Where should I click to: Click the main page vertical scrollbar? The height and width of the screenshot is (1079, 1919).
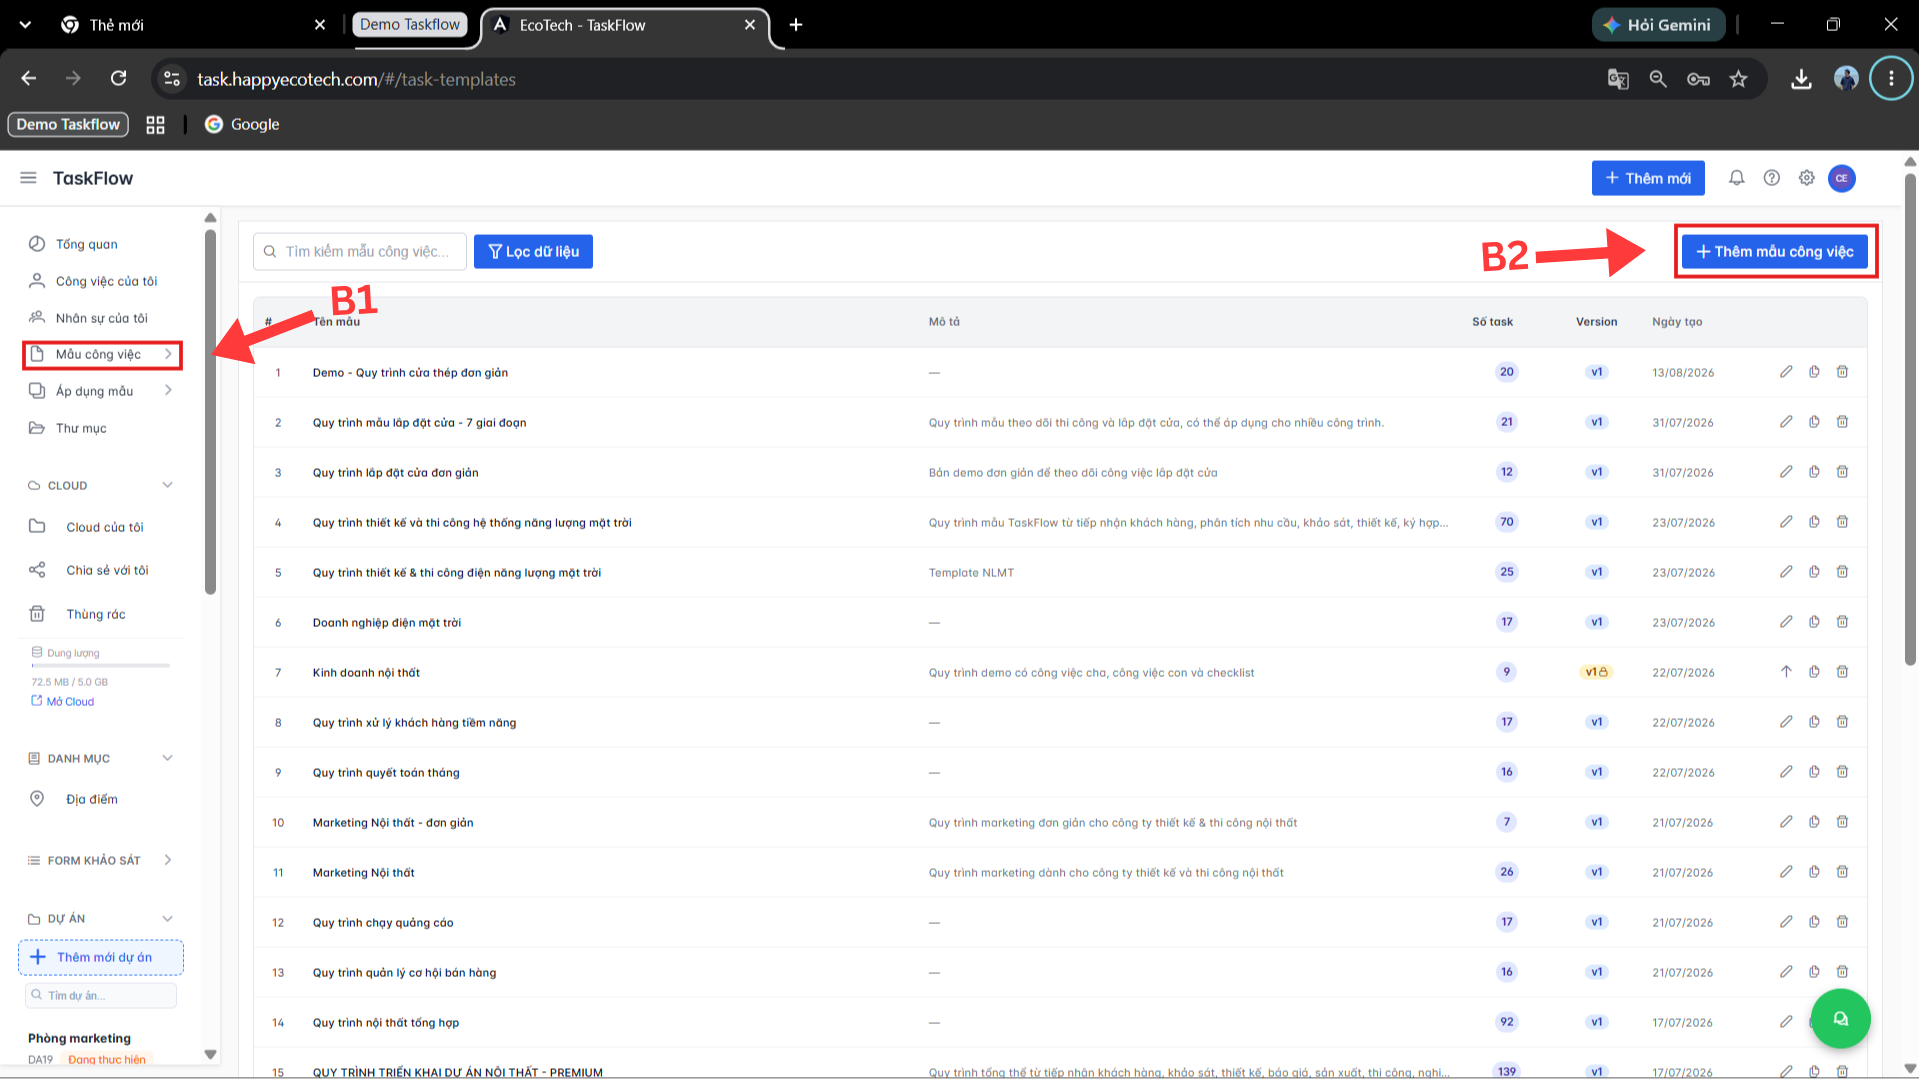[x=1910, y=420]
